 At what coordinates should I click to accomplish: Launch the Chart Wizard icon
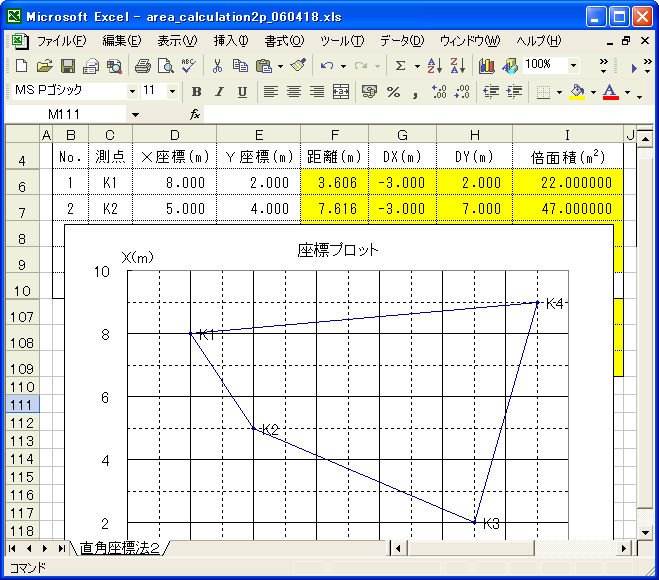coord(487,66)
